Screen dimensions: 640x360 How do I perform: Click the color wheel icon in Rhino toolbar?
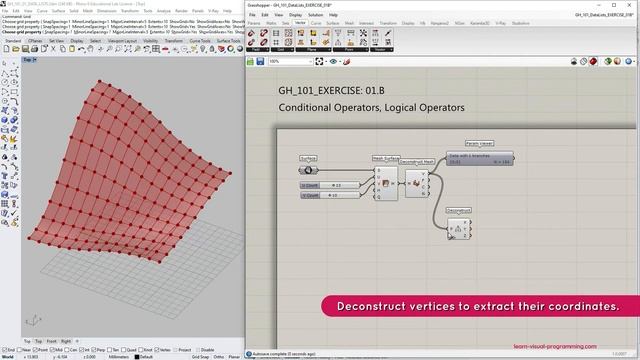pyautogui.click(x=231, y=49)
